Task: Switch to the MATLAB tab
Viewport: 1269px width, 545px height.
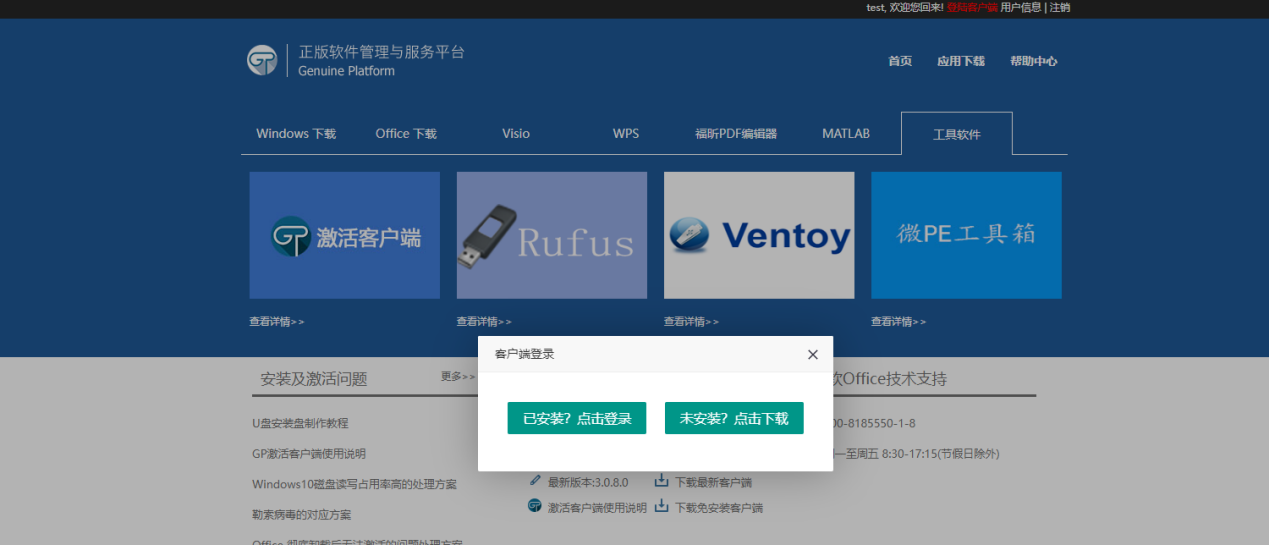Action: 846,134
